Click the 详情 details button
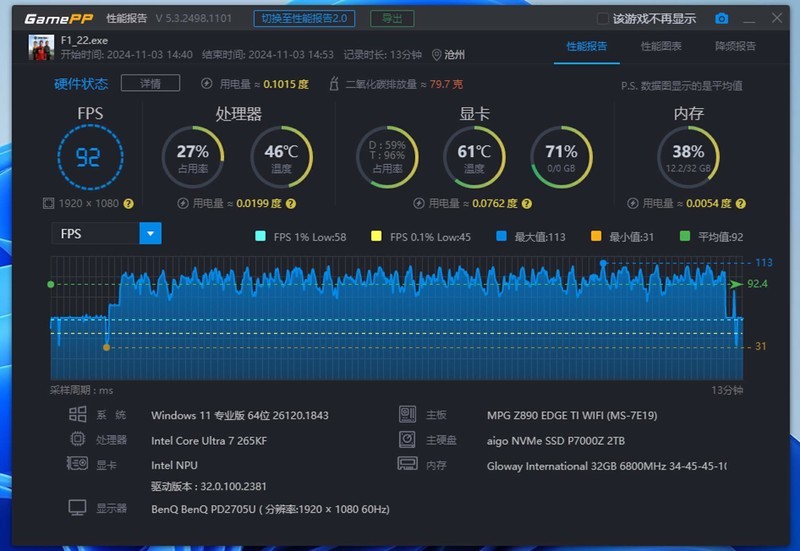This screenshot has width=800, height=551. 151,83
